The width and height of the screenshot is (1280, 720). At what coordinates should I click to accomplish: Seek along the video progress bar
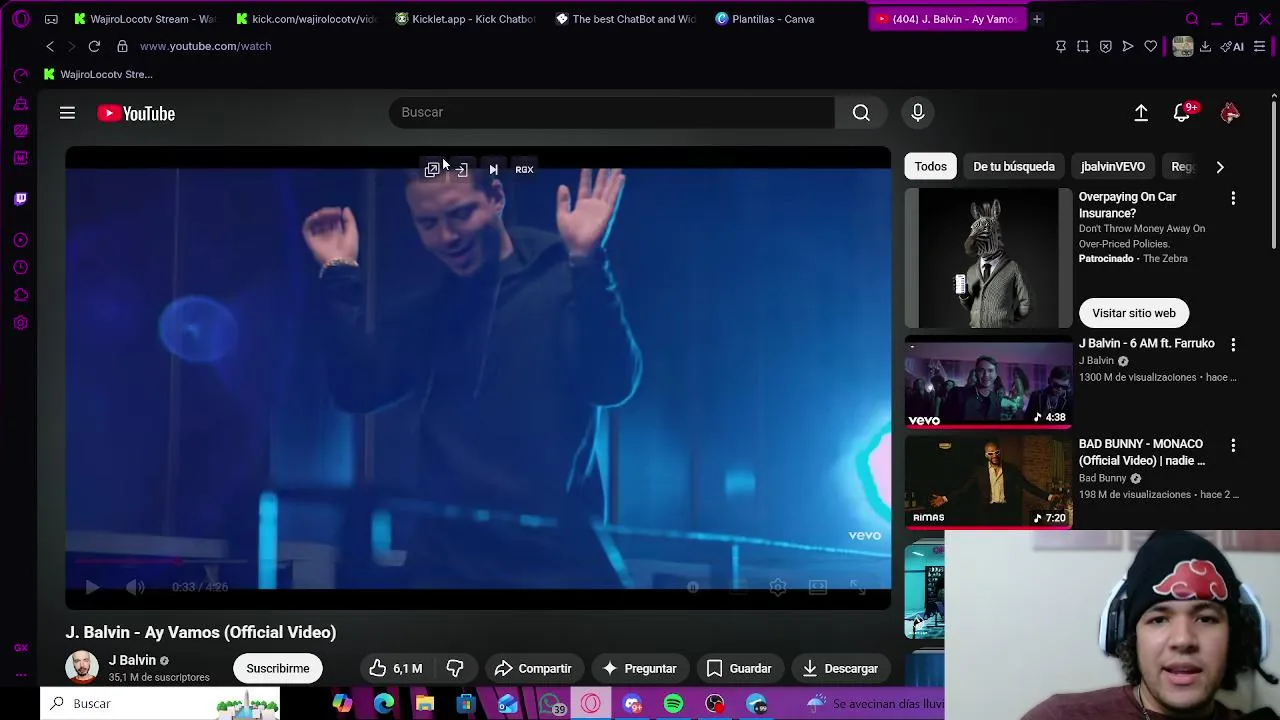(478, 563)
